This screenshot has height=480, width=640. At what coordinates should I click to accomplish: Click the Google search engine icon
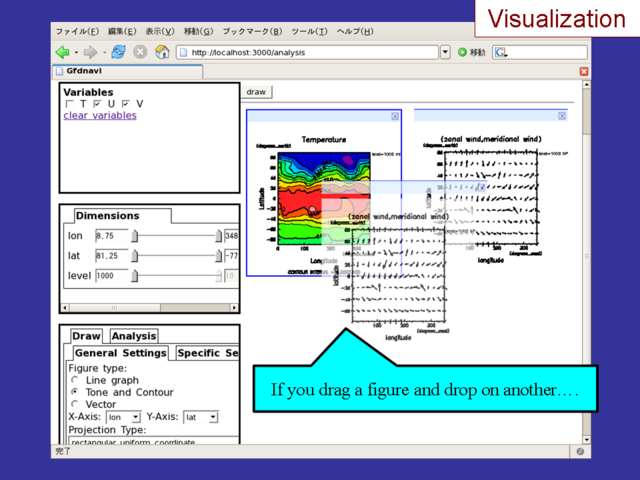500,52
